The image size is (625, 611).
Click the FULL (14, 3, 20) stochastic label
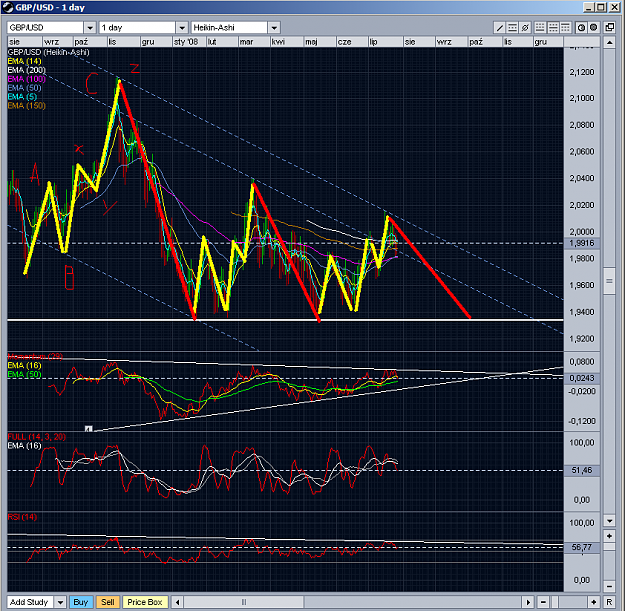coord(36,437)
